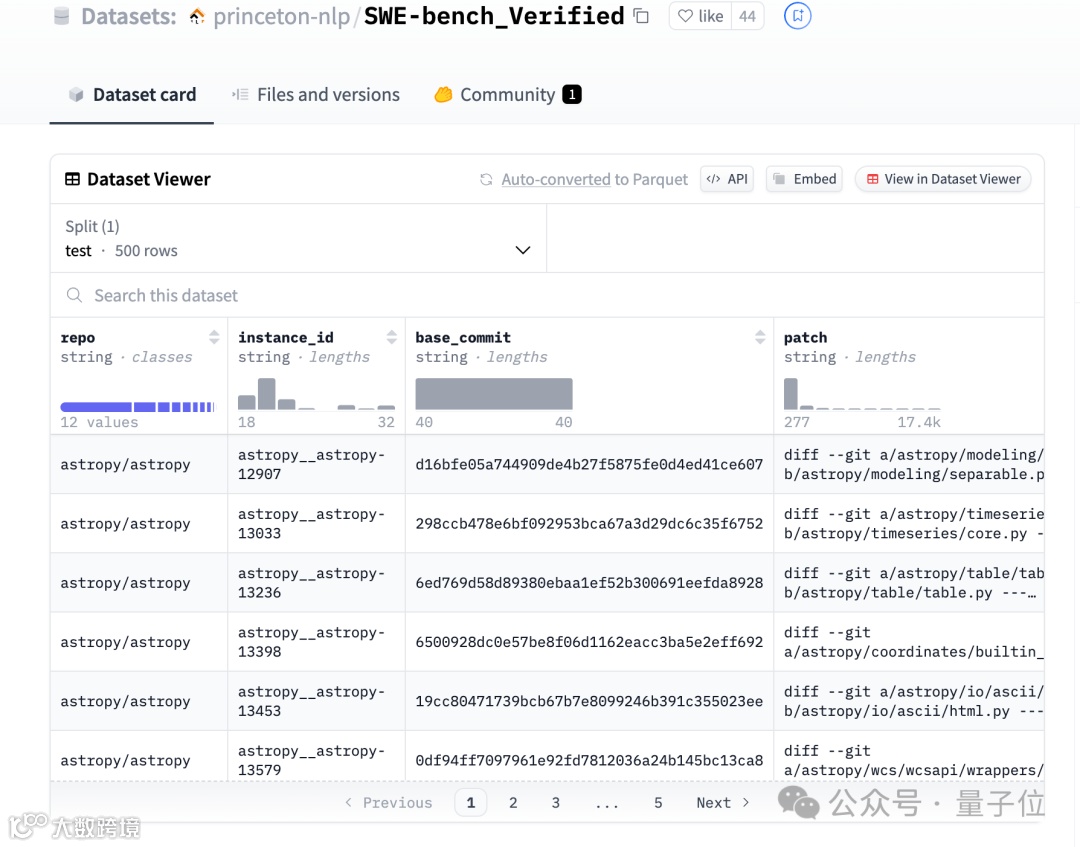Image resolution: width=1080 pixels, height=847 pixels.
Task: Click the base_commit lengths histogram bar
Action: pos(494,394)
